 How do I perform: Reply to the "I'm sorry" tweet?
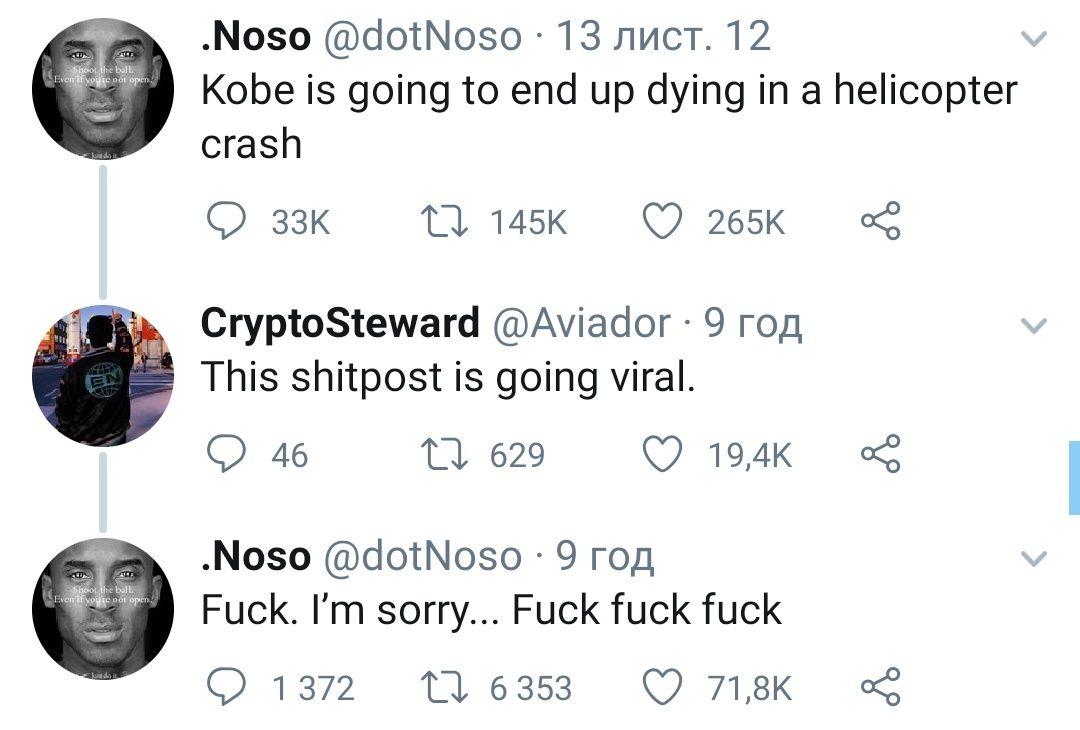(226, 687)
